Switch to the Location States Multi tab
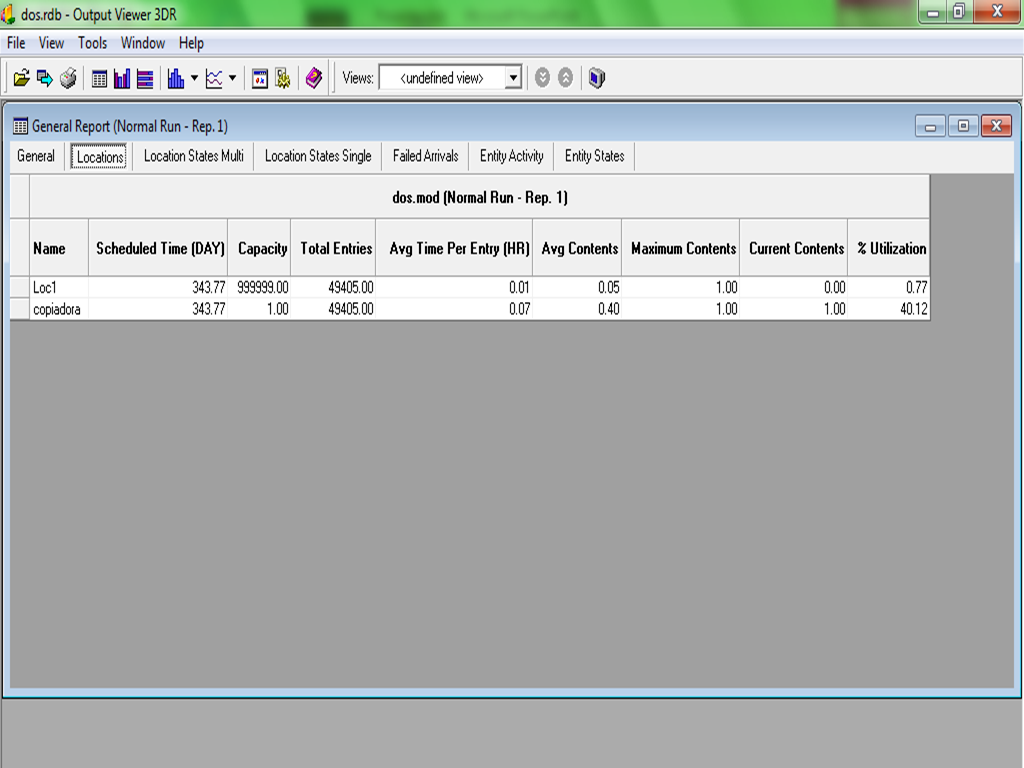Screen dimensions: 1024x768 coord(193,156)
